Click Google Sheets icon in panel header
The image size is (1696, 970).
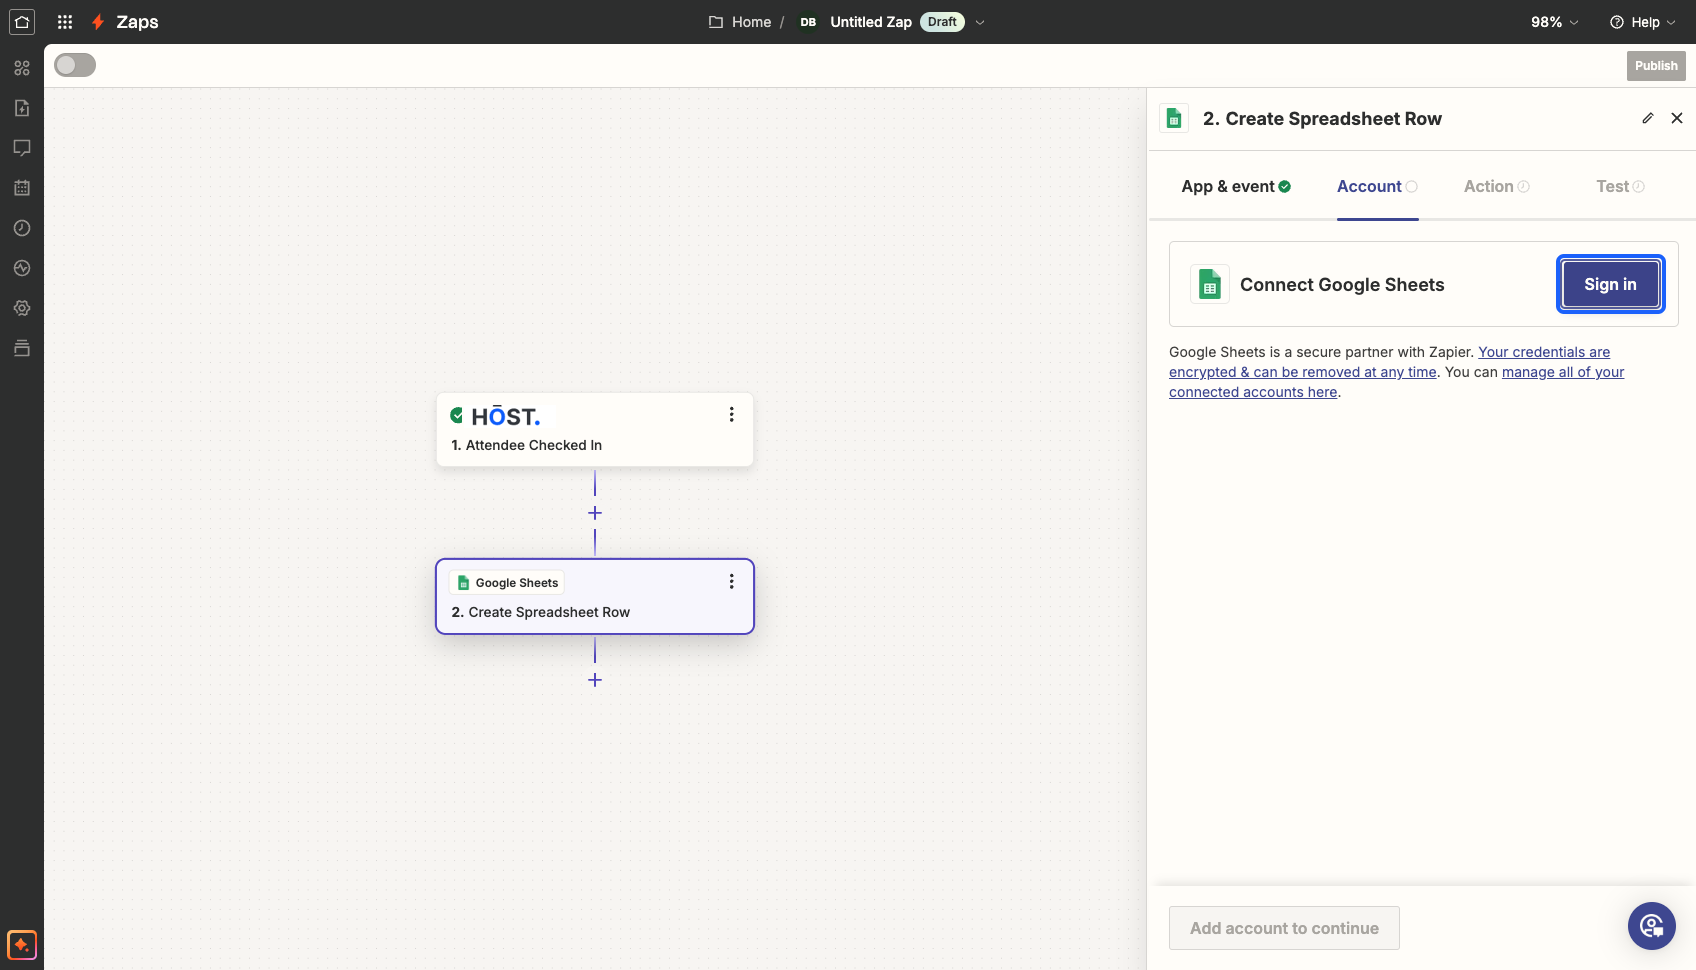click(1175, 118)
